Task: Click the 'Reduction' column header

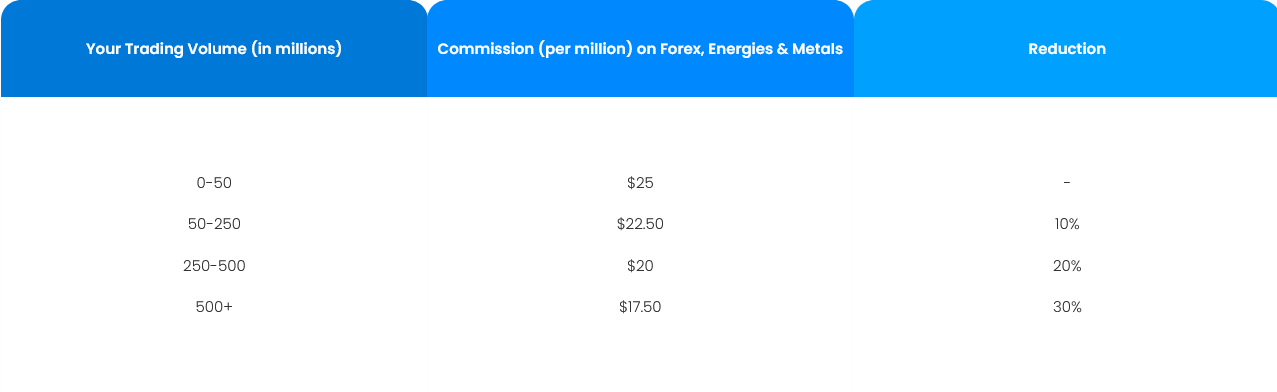Action: pos(1066,48)
